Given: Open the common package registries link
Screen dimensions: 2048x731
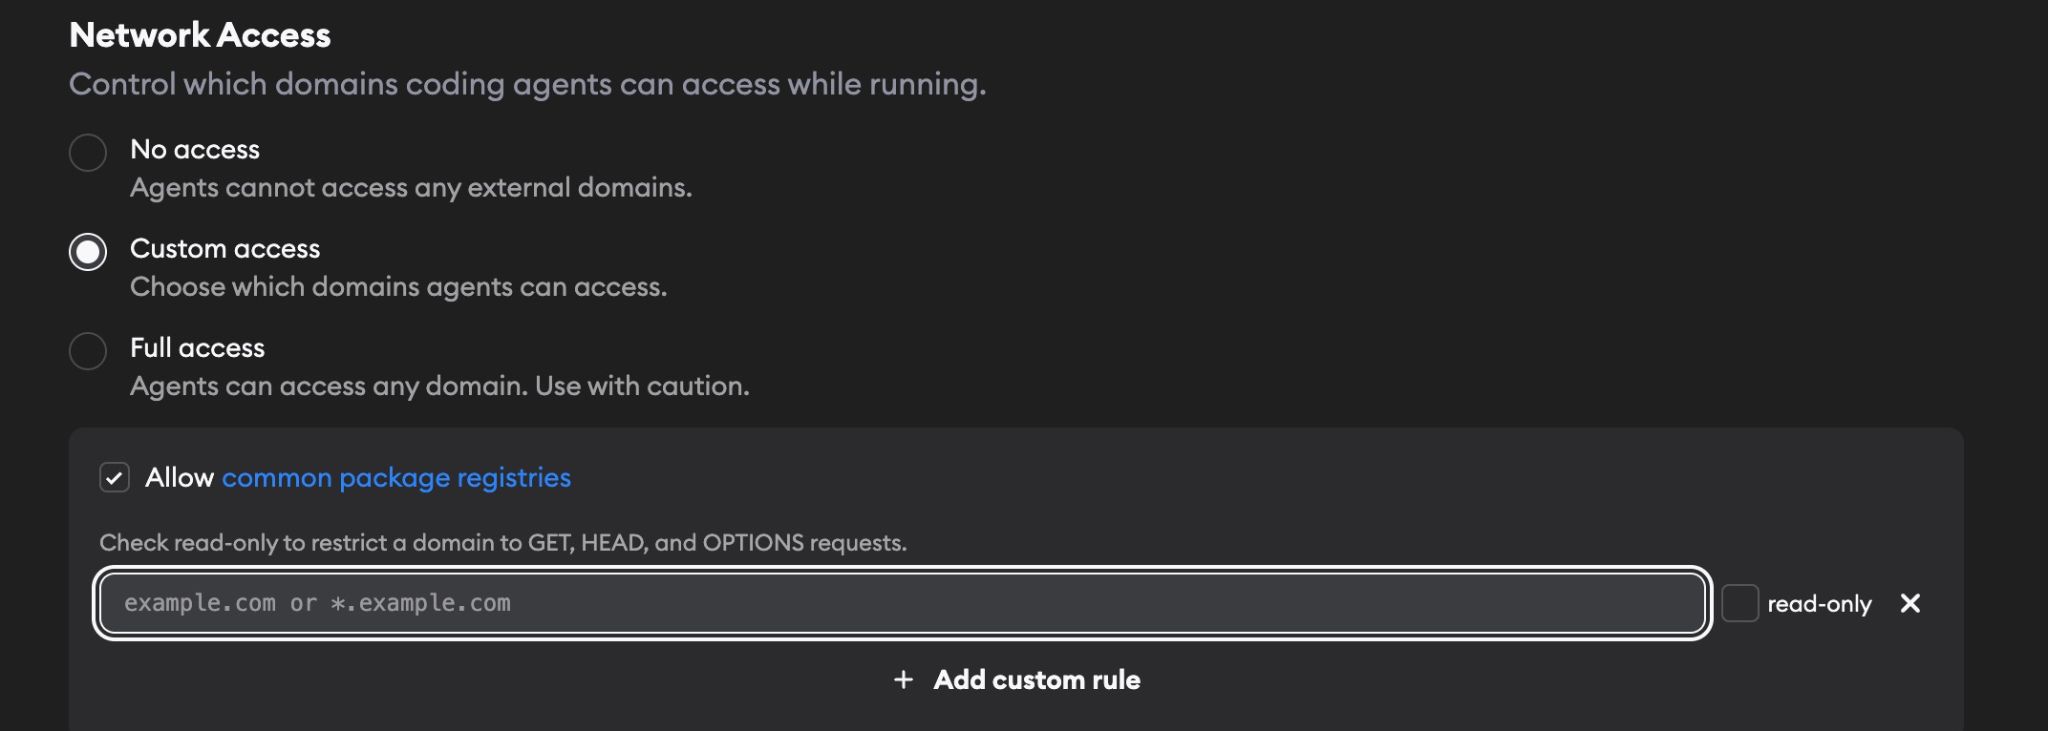Looking at the screenshot, I should click(x=396, y=478).
